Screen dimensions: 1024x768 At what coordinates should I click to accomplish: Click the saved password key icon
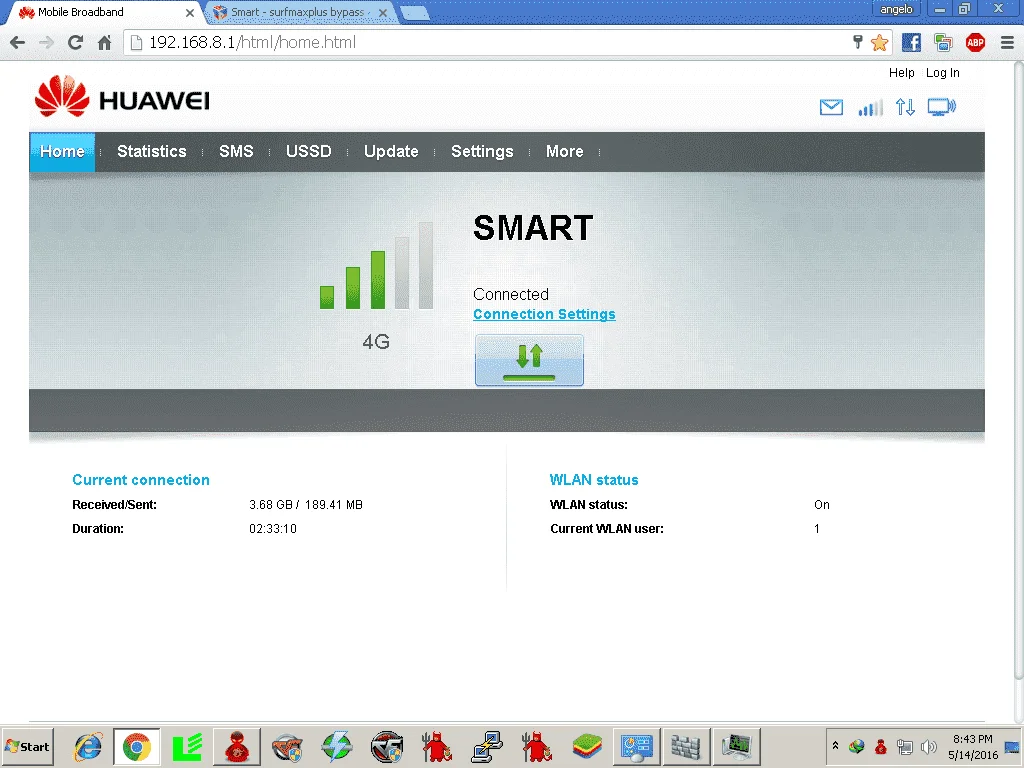[x=858, y=42]
